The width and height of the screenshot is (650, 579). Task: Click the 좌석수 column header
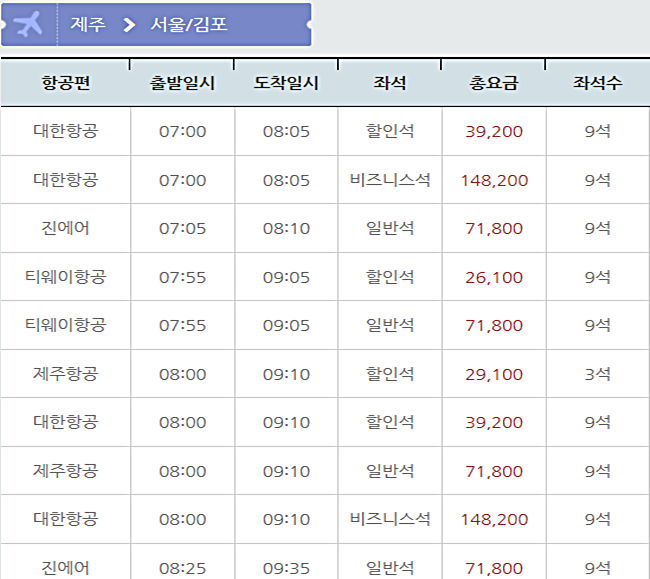(x=597, y=82)
